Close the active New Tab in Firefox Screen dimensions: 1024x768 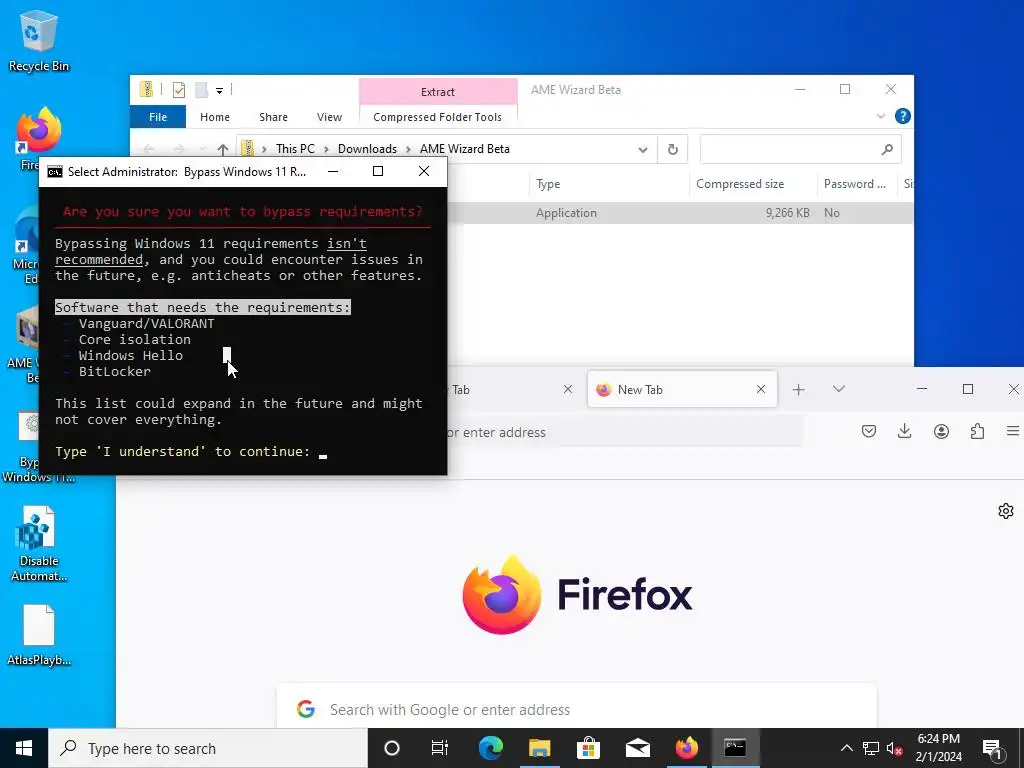click(761, 389)
